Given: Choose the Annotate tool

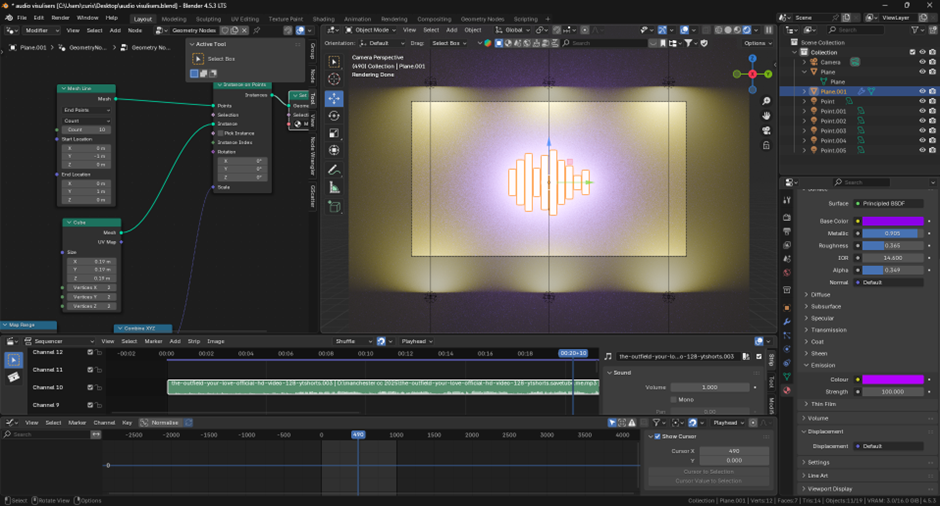Looking at the screenshot, I should [334, 170].
